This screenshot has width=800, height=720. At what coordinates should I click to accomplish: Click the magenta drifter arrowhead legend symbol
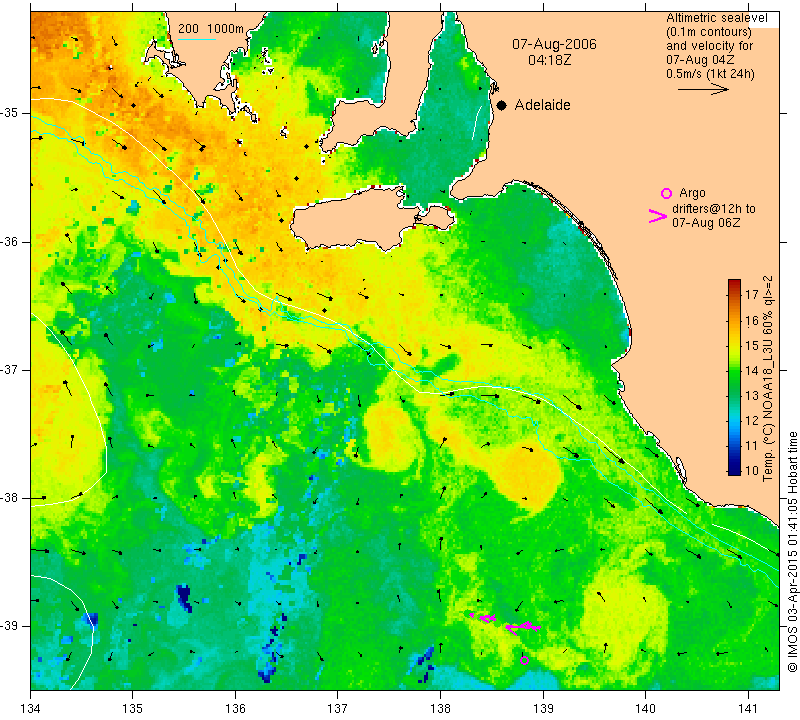657,216
